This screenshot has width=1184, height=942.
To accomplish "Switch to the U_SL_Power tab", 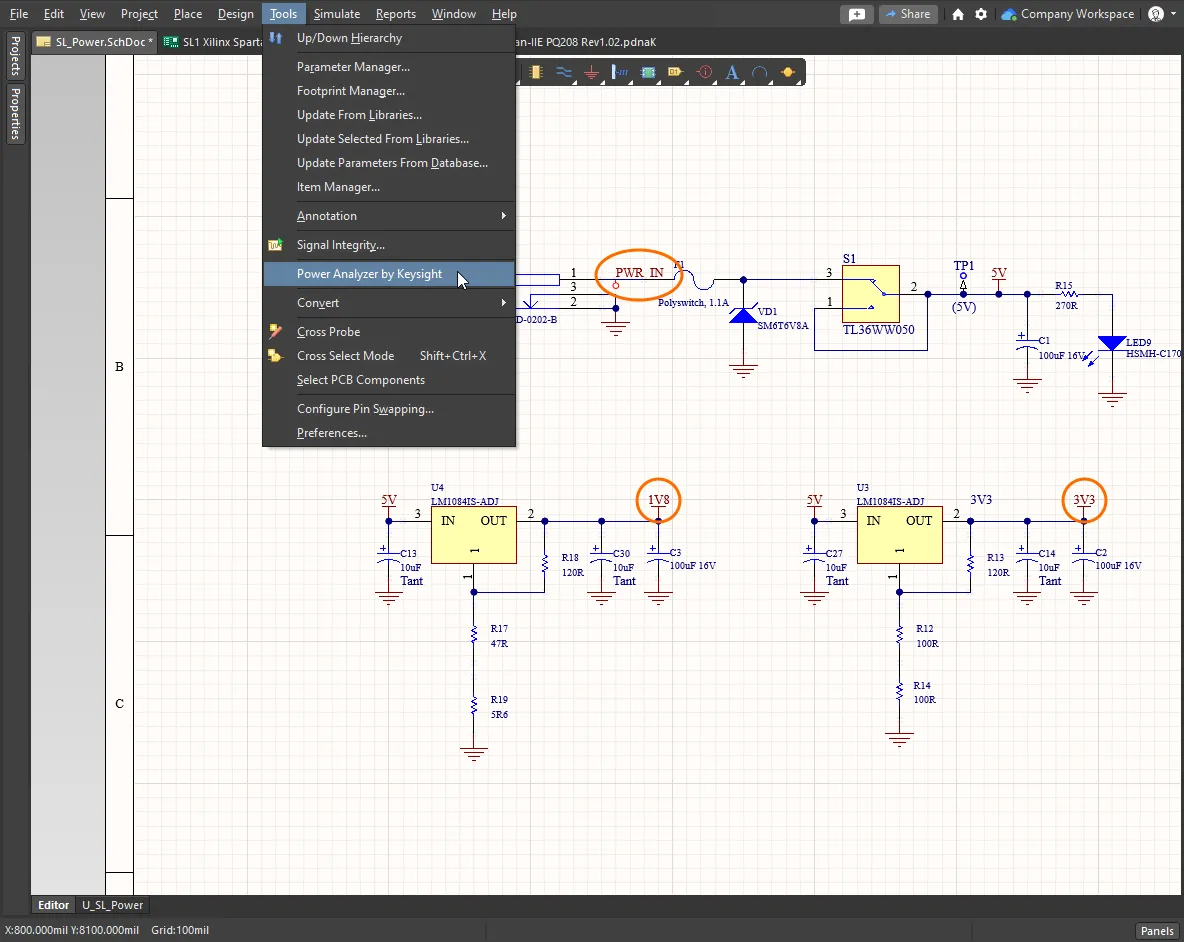I will pos(113,905).
